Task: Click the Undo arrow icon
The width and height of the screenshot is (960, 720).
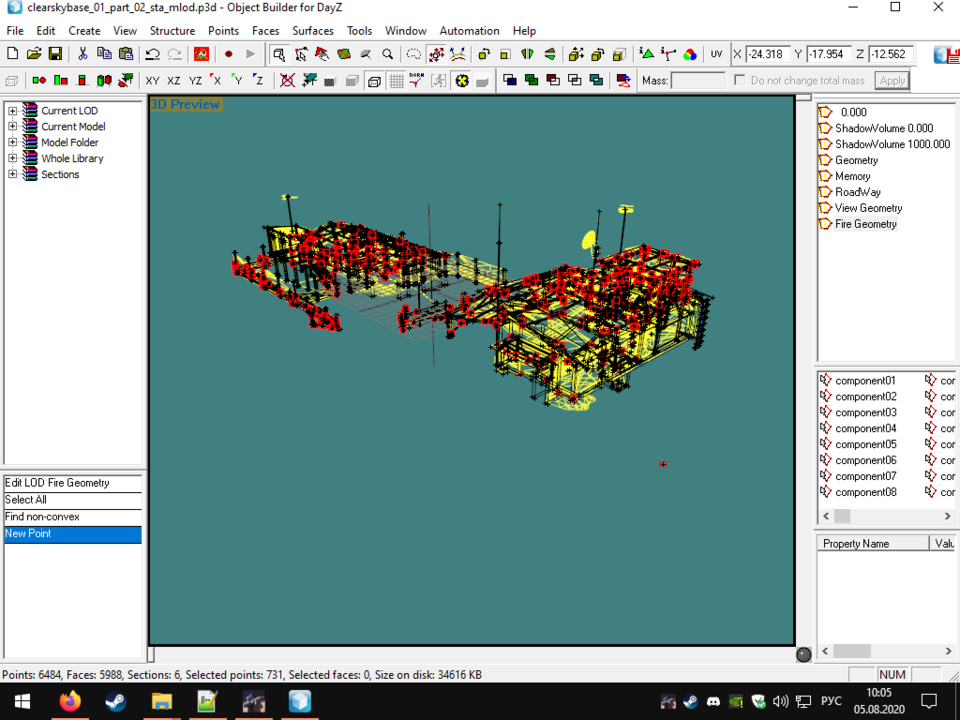Action: (152, 54)
